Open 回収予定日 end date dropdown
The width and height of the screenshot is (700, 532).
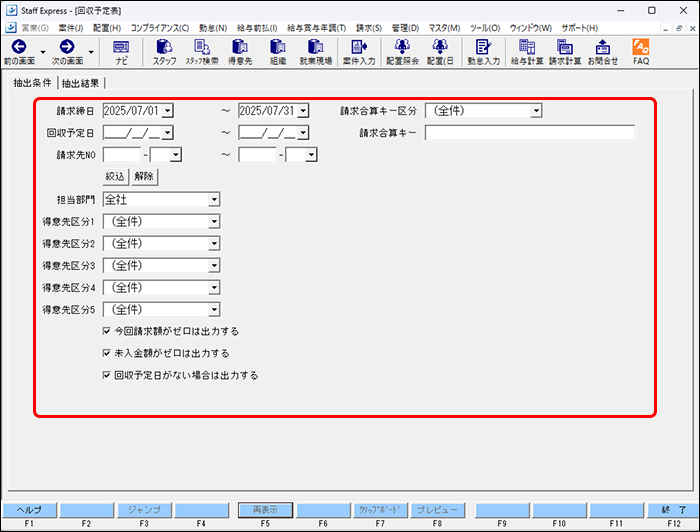coord(303,133)
